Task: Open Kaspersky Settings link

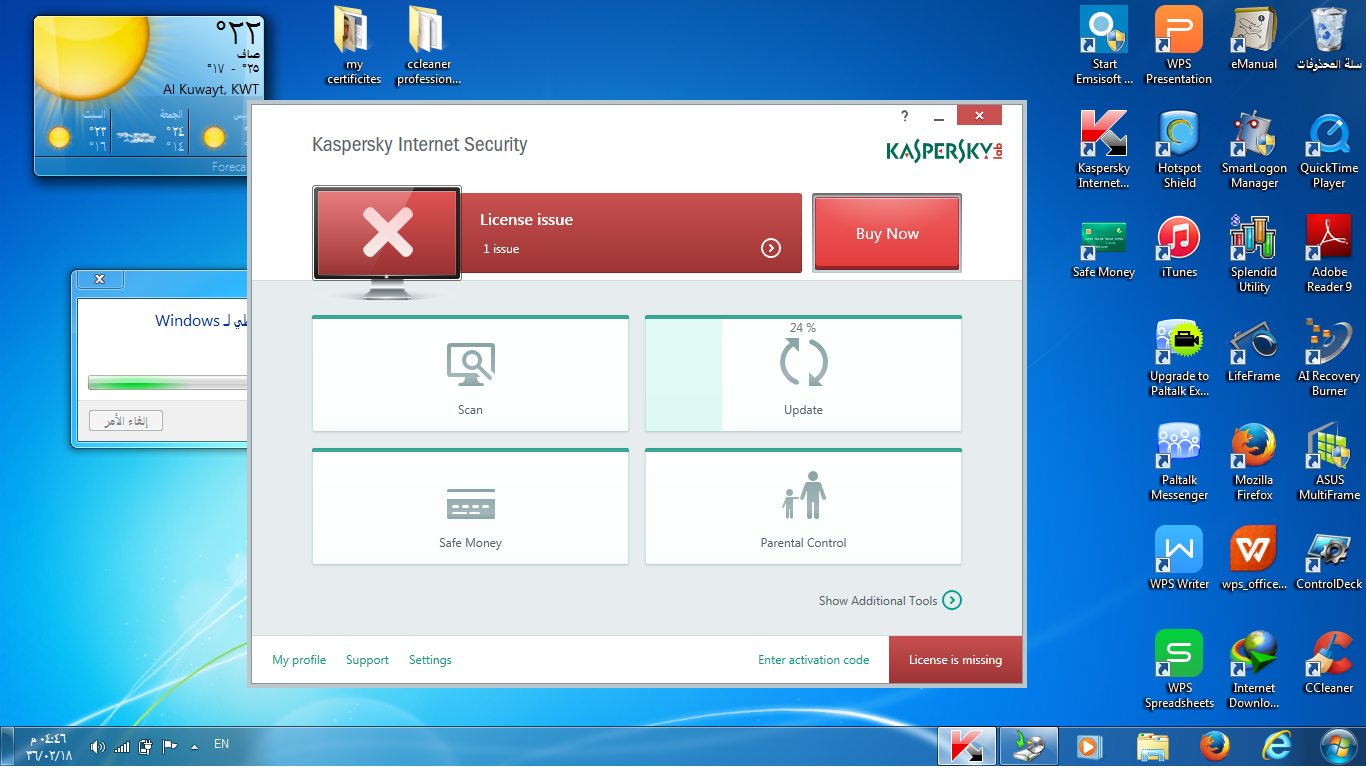Action: click(430, 660)
